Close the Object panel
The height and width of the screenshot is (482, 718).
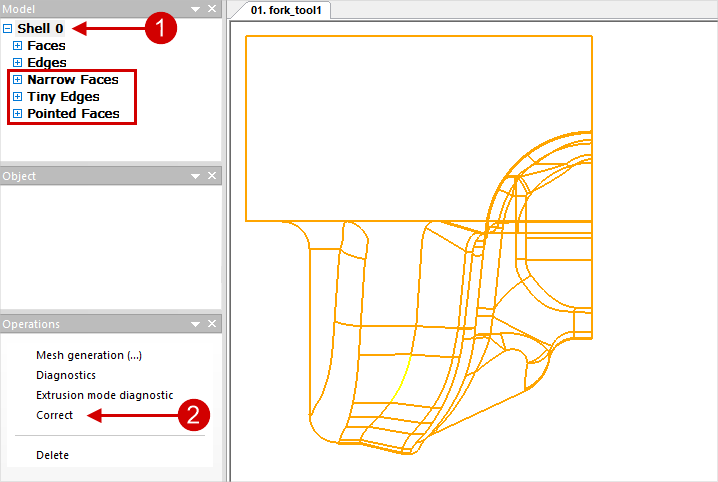click(x=211, y=176)
